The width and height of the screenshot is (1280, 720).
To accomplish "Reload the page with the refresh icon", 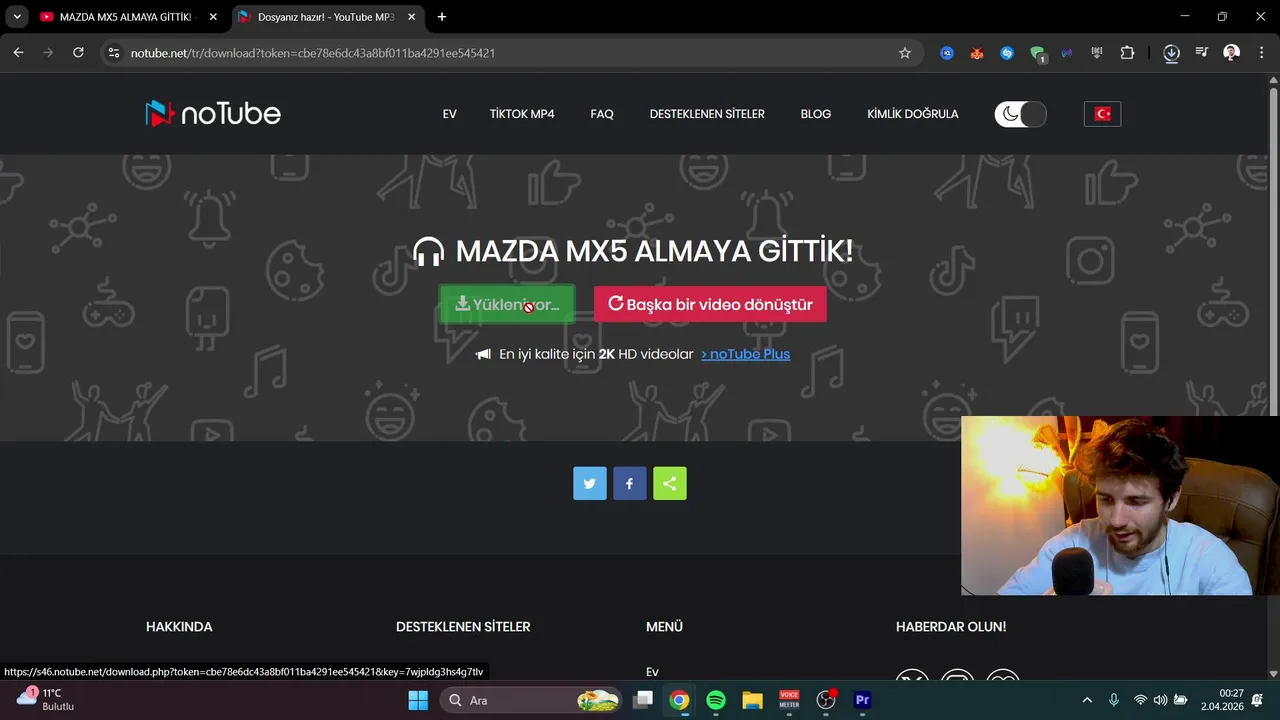I will pyautogui.click(x=78, y=53).
